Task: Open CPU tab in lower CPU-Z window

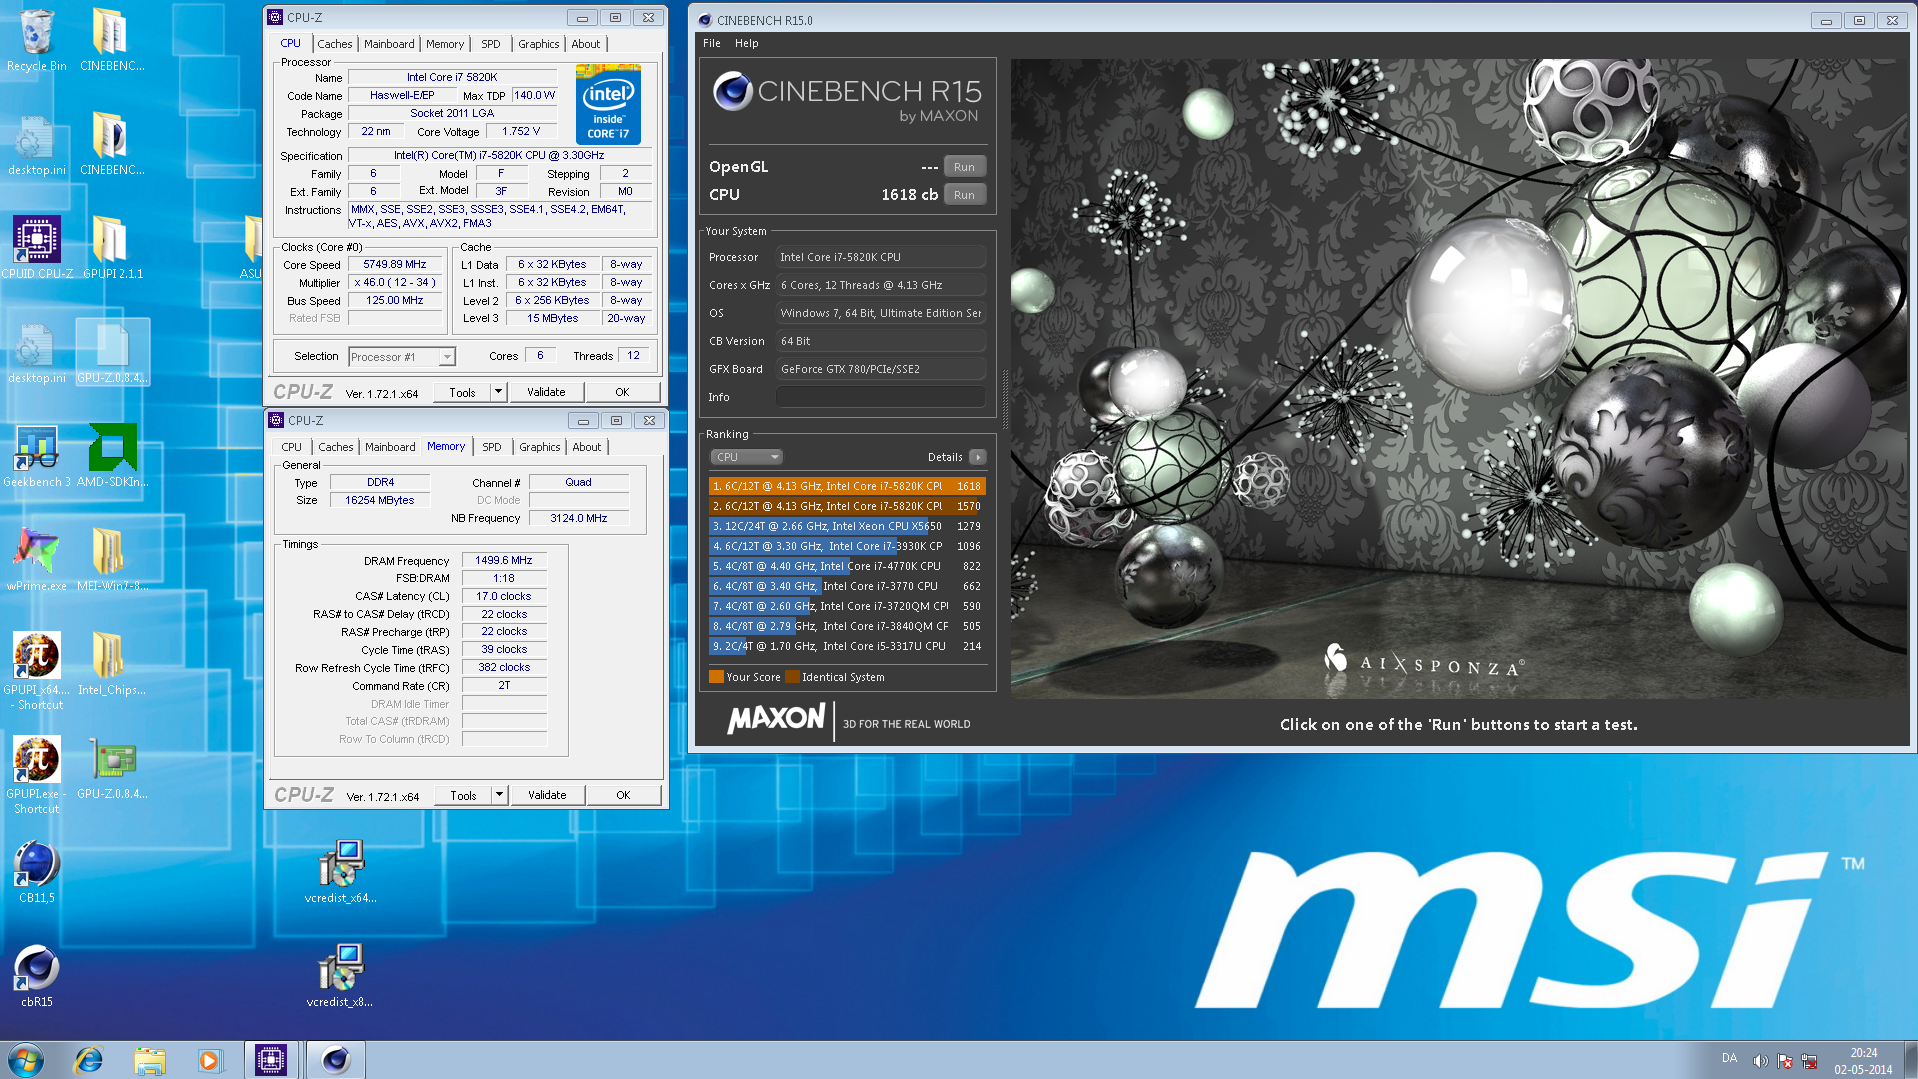Action: coord(291,447)
